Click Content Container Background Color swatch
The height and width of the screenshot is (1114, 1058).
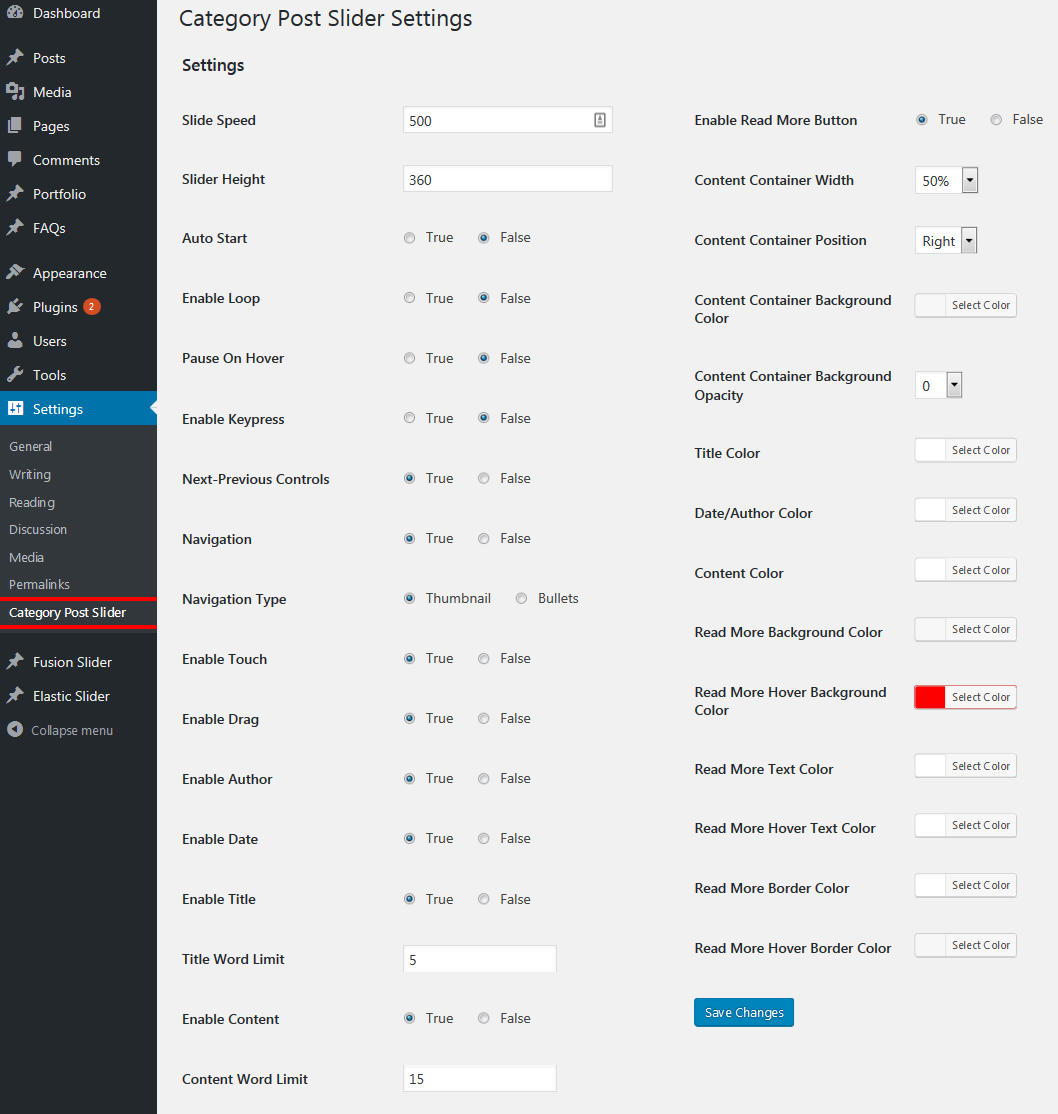coord(930,305)
